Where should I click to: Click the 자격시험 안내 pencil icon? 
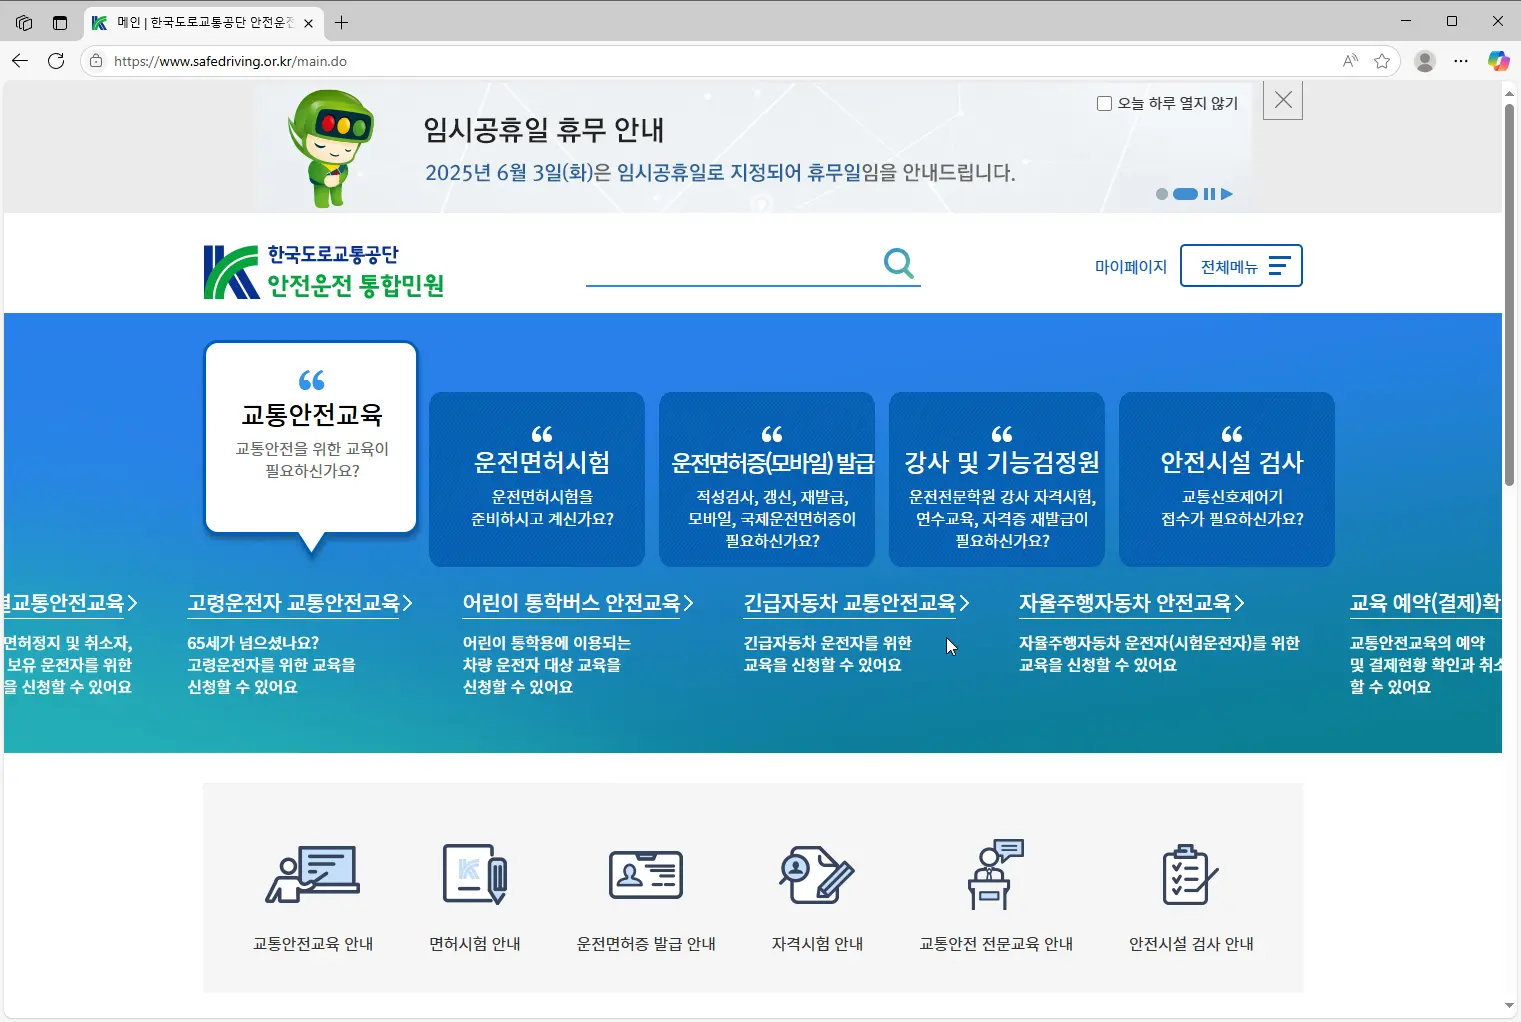click(816, 875)
